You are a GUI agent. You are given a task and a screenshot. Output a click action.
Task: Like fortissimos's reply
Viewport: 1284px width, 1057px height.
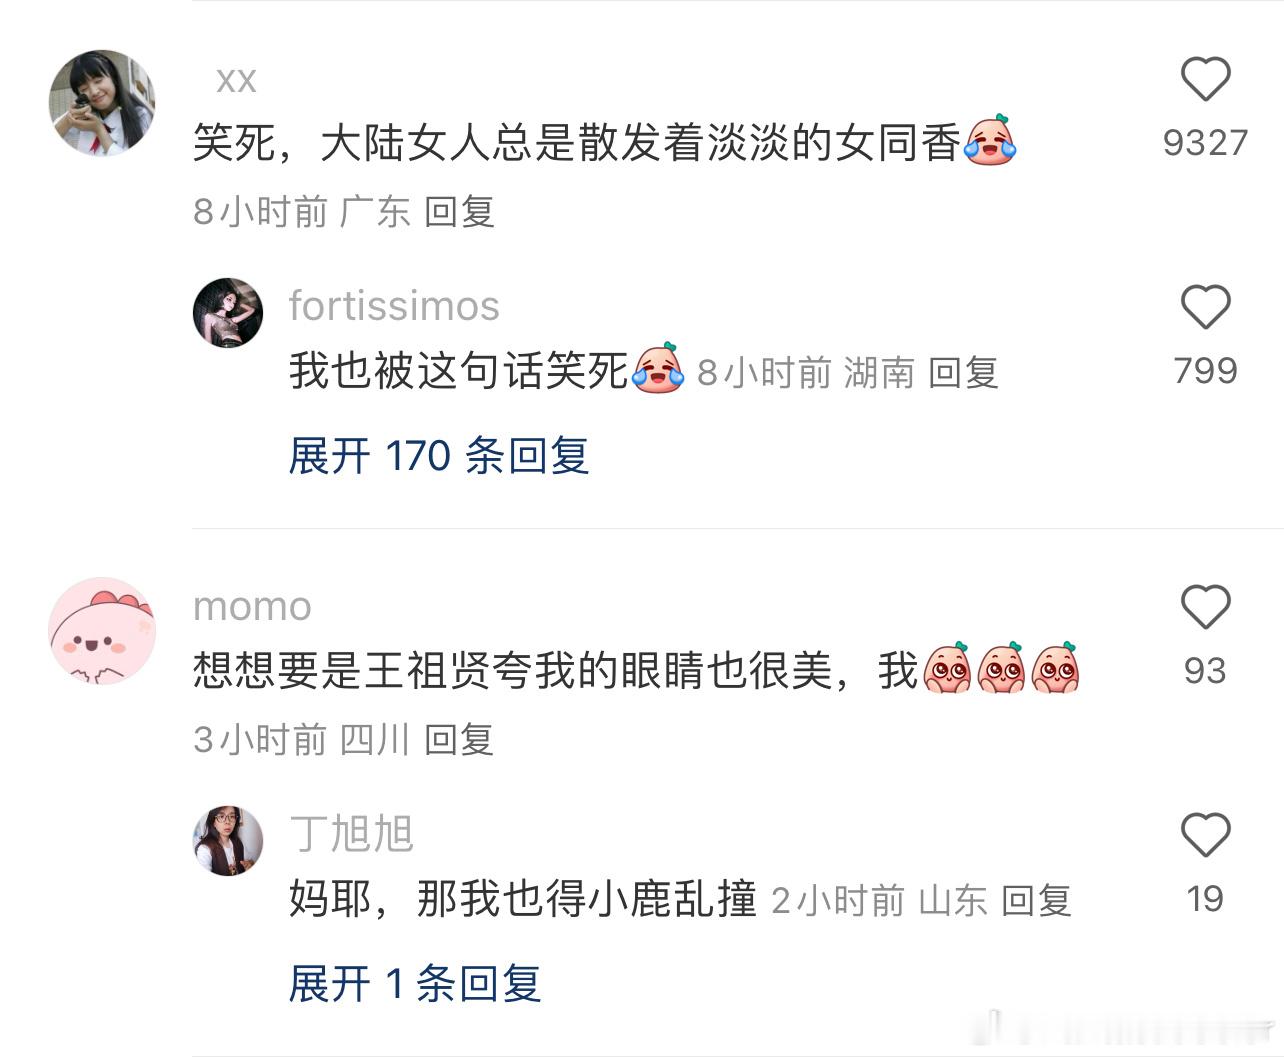click(1205, 307)
